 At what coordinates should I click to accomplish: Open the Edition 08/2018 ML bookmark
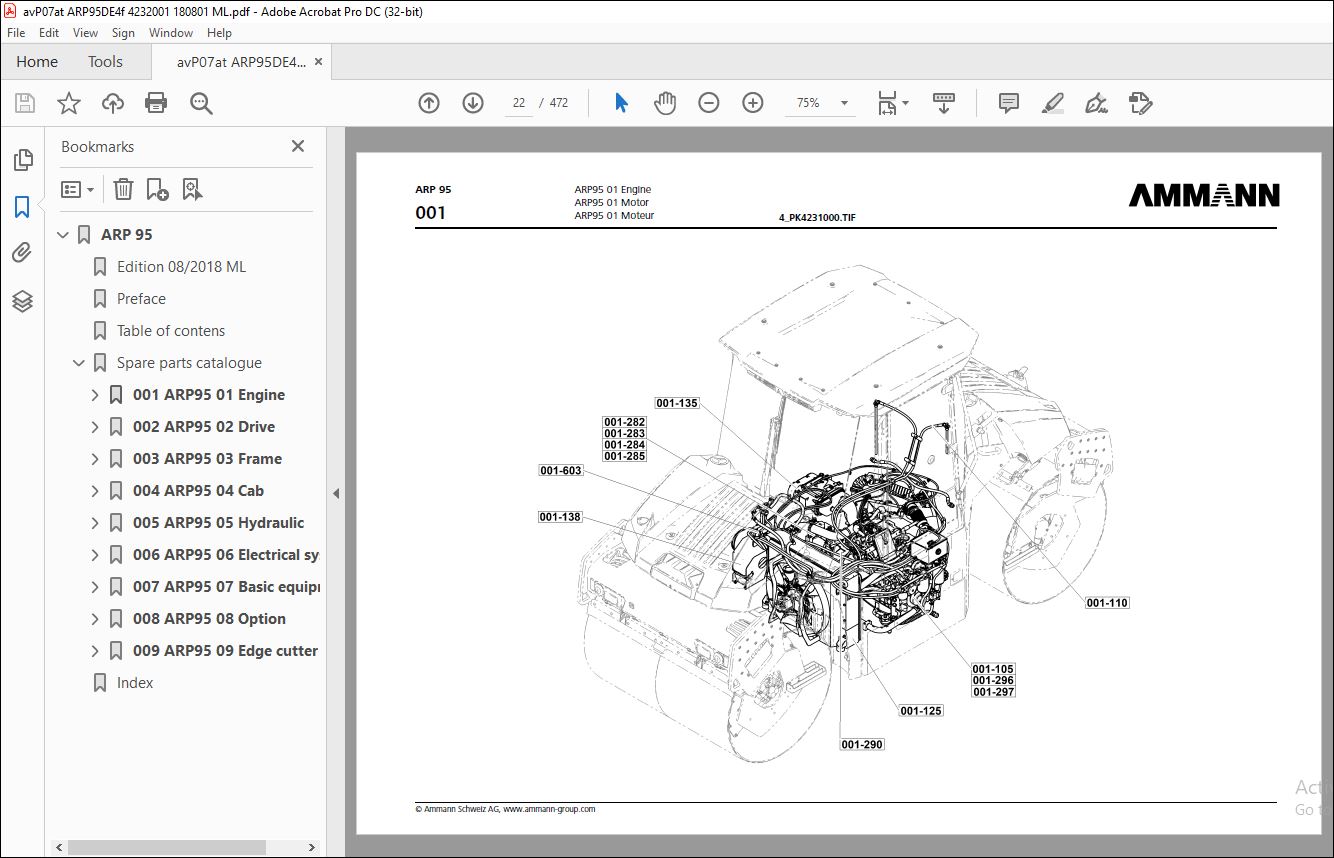(x=181, y=267)
